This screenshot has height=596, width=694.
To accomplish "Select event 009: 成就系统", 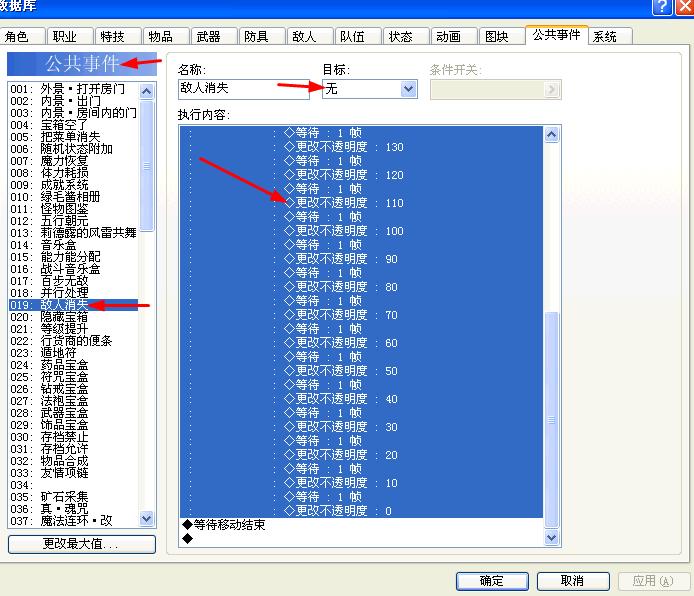I will 73,185.
